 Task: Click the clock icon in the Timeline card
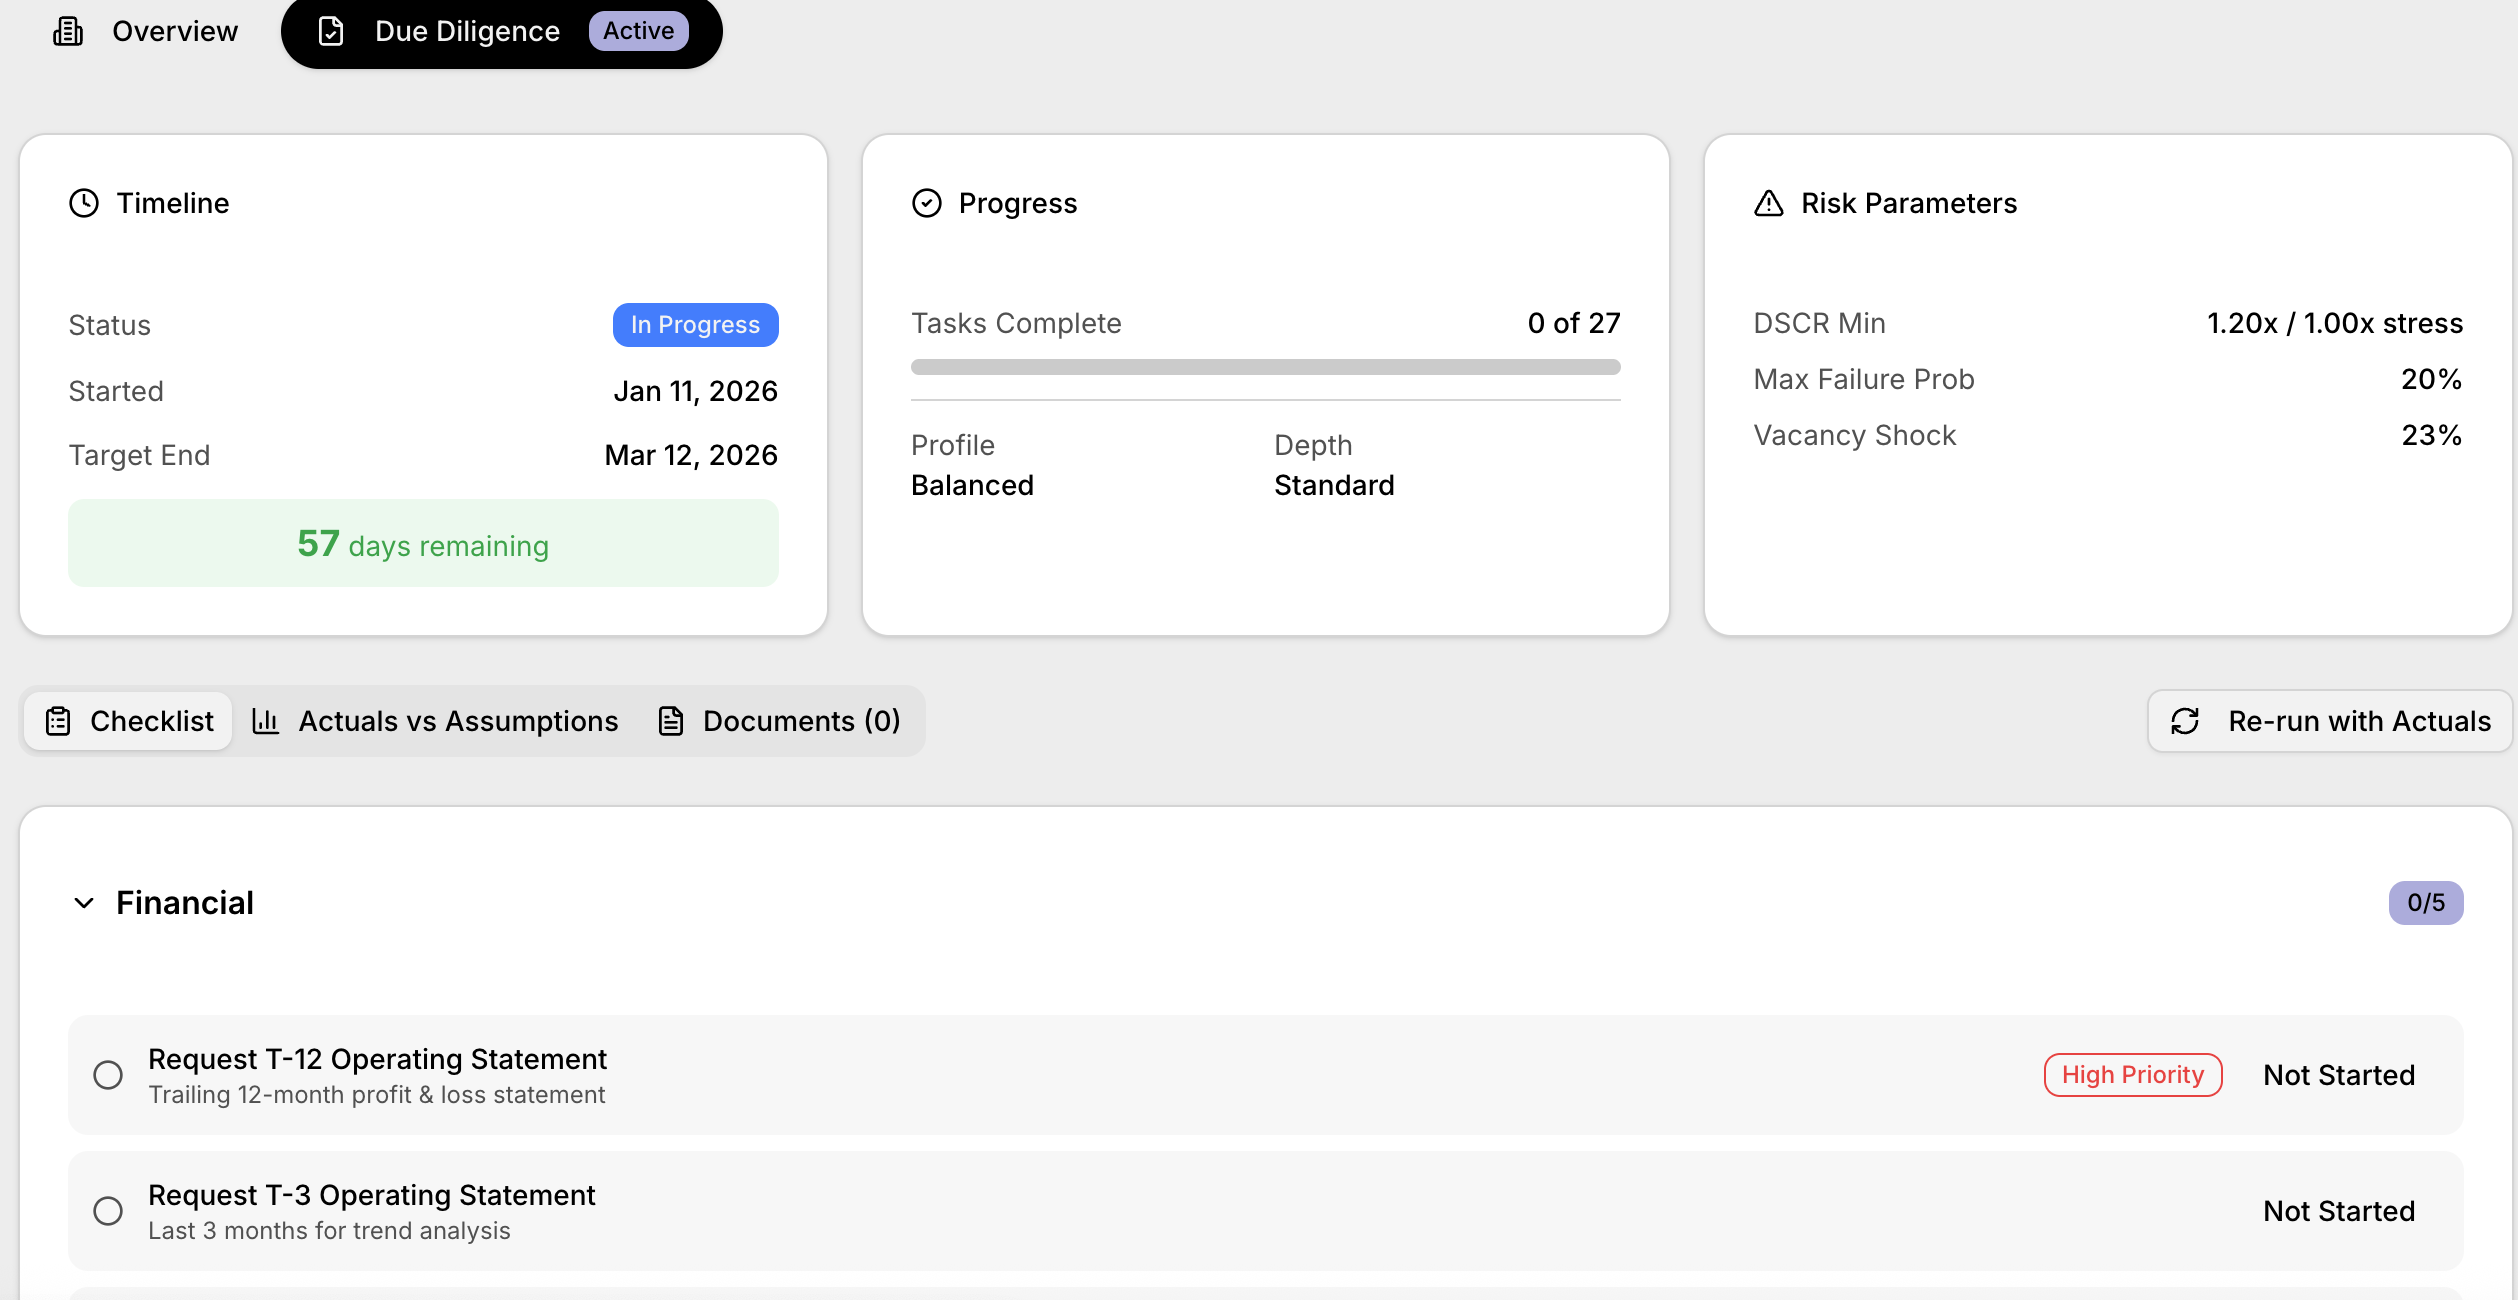tap(84, 203)
